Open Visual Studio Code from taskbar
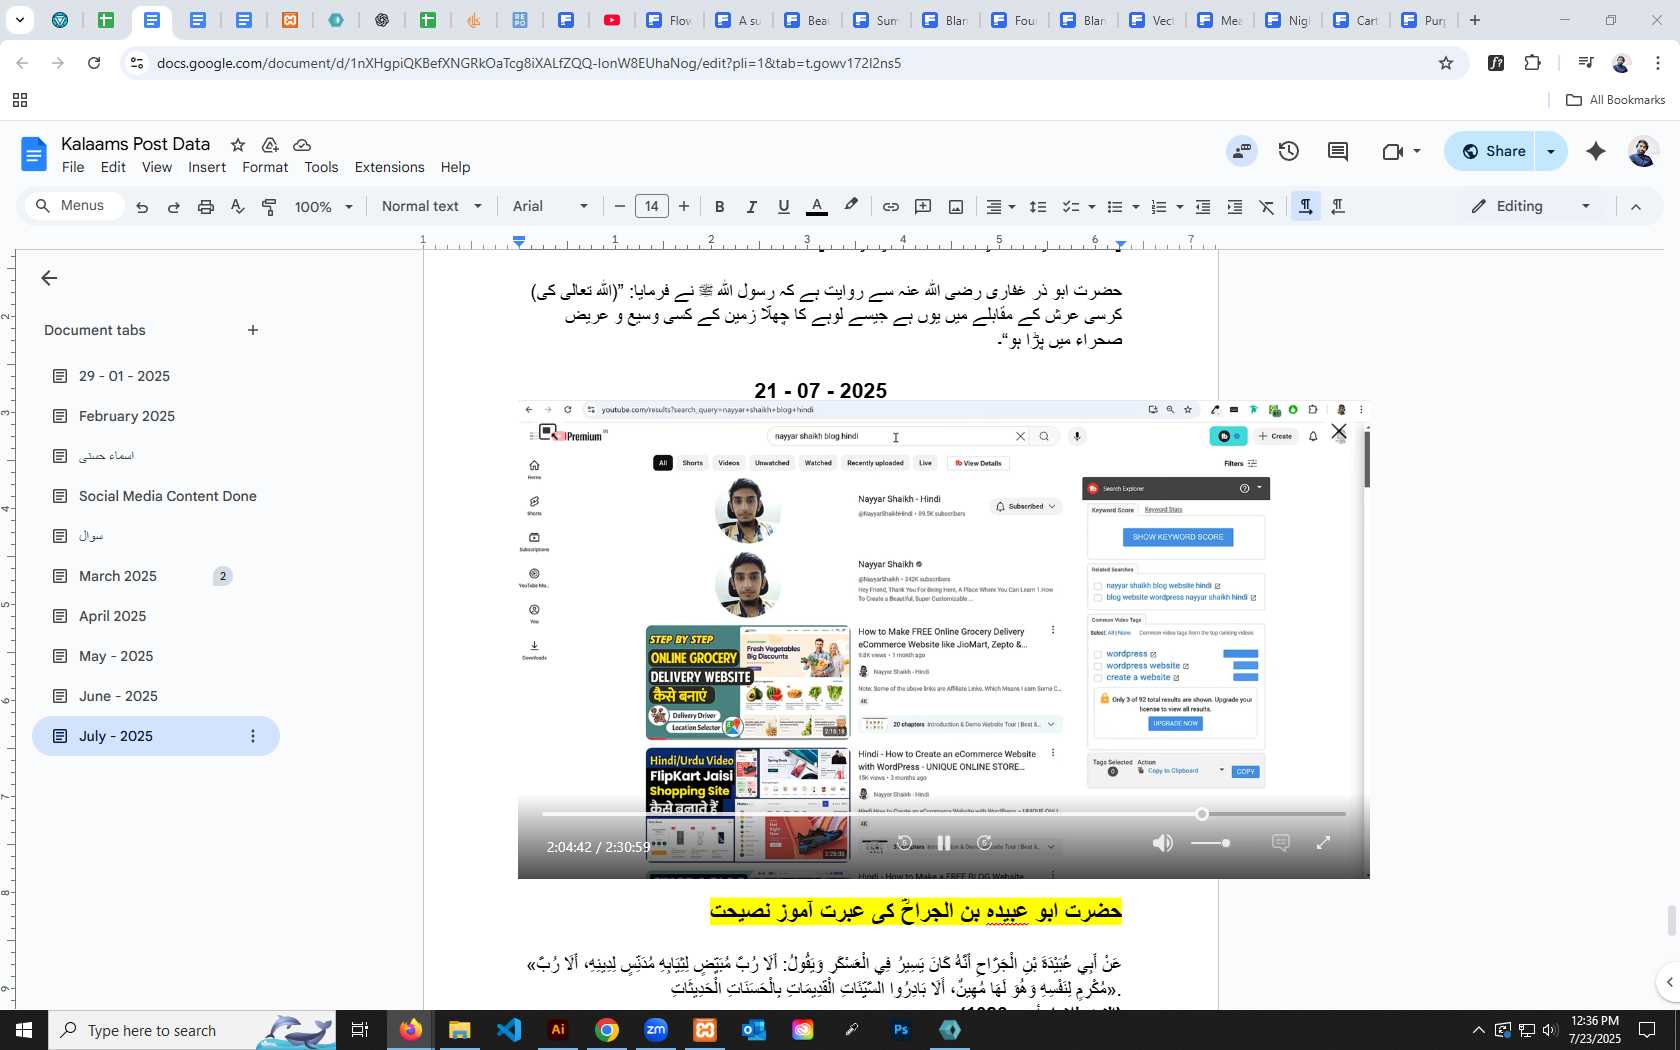The height and width of the screenshot is (1050, 1680). [x=509, y=1030]
